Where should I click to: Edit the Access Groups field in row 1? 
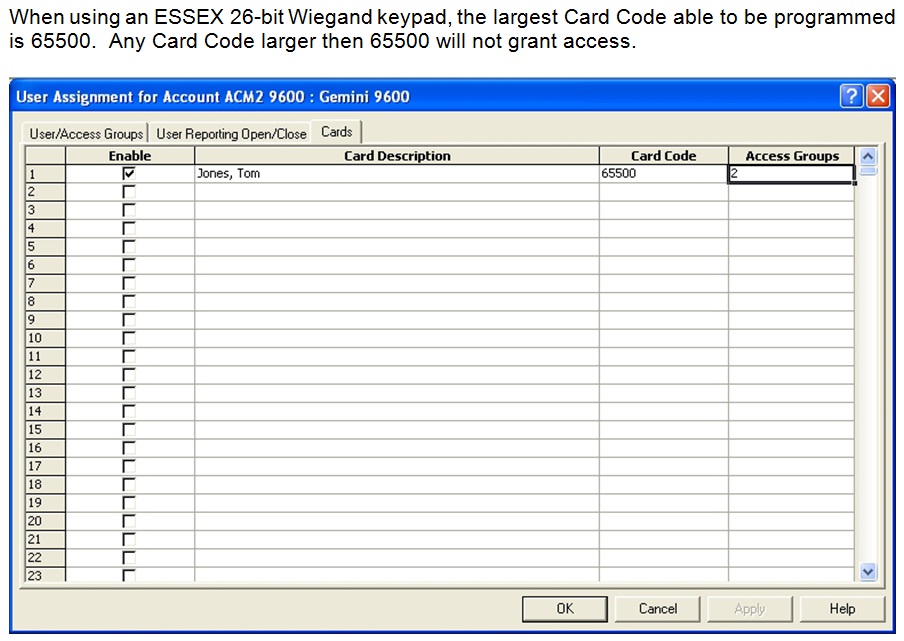click(x=790, y=174)
